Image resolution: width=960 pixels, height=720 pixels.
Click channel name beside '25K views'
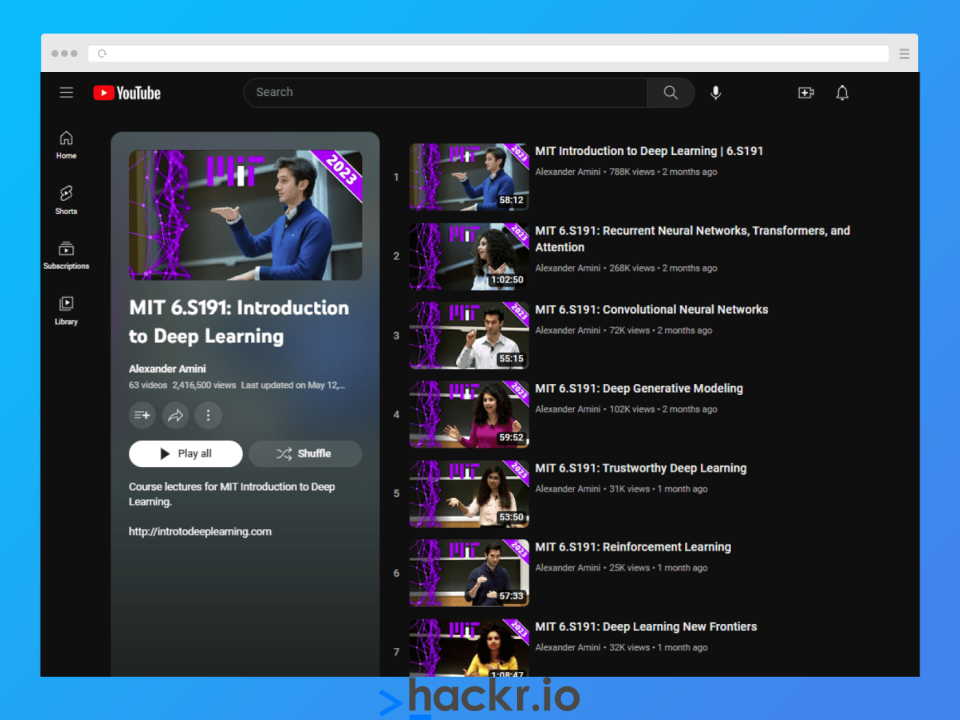[568, 568]
